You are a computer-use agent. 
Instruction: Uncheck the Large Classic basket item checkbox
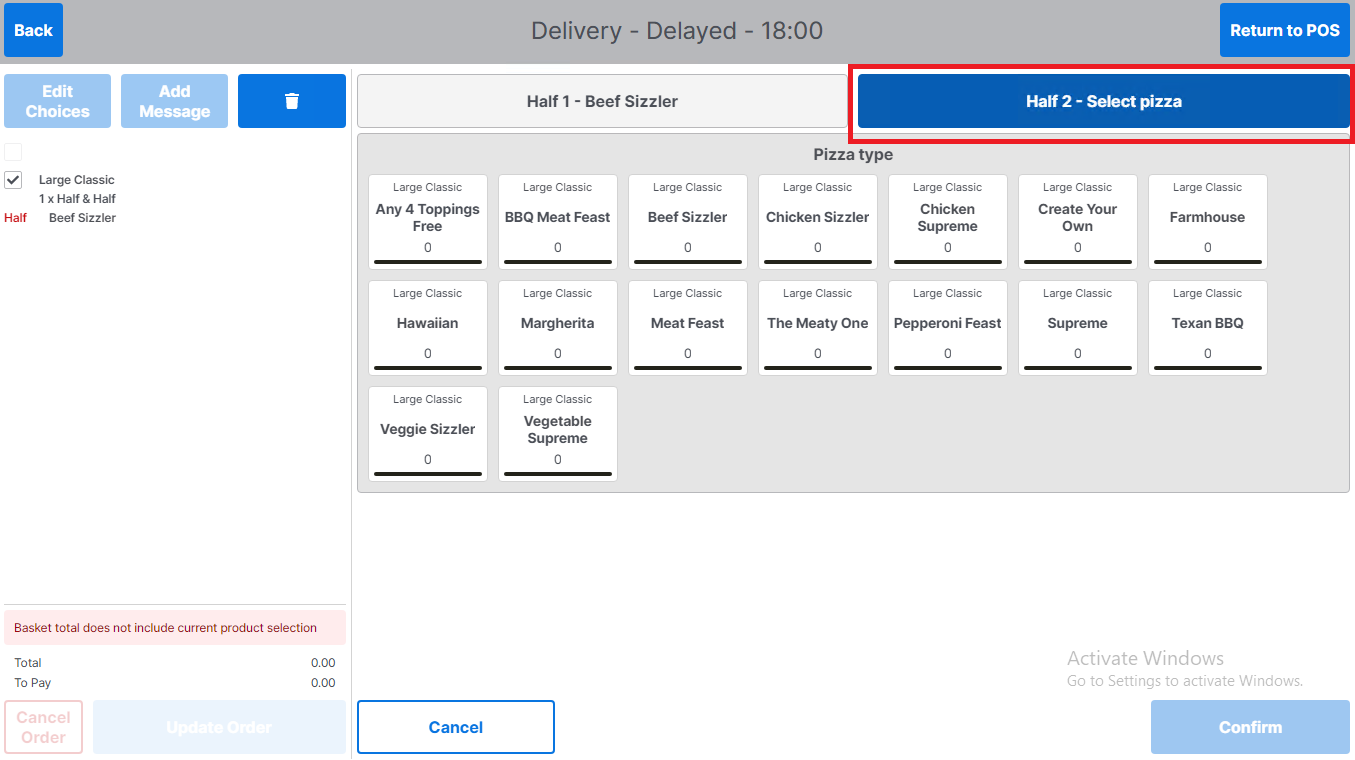pyautogui.click(x=14, y=180)
